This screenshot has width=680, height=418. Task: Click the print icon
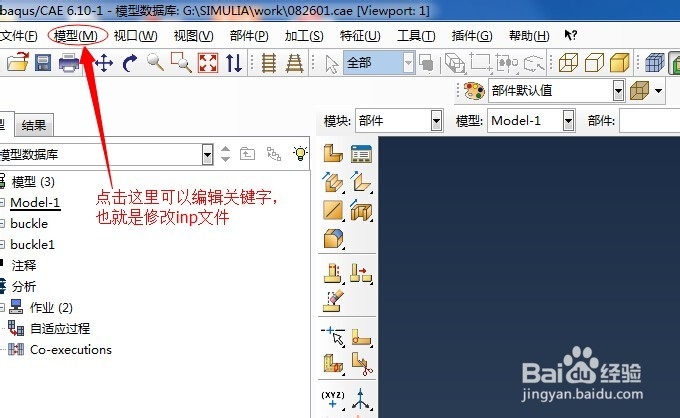[x=69, y=63]
